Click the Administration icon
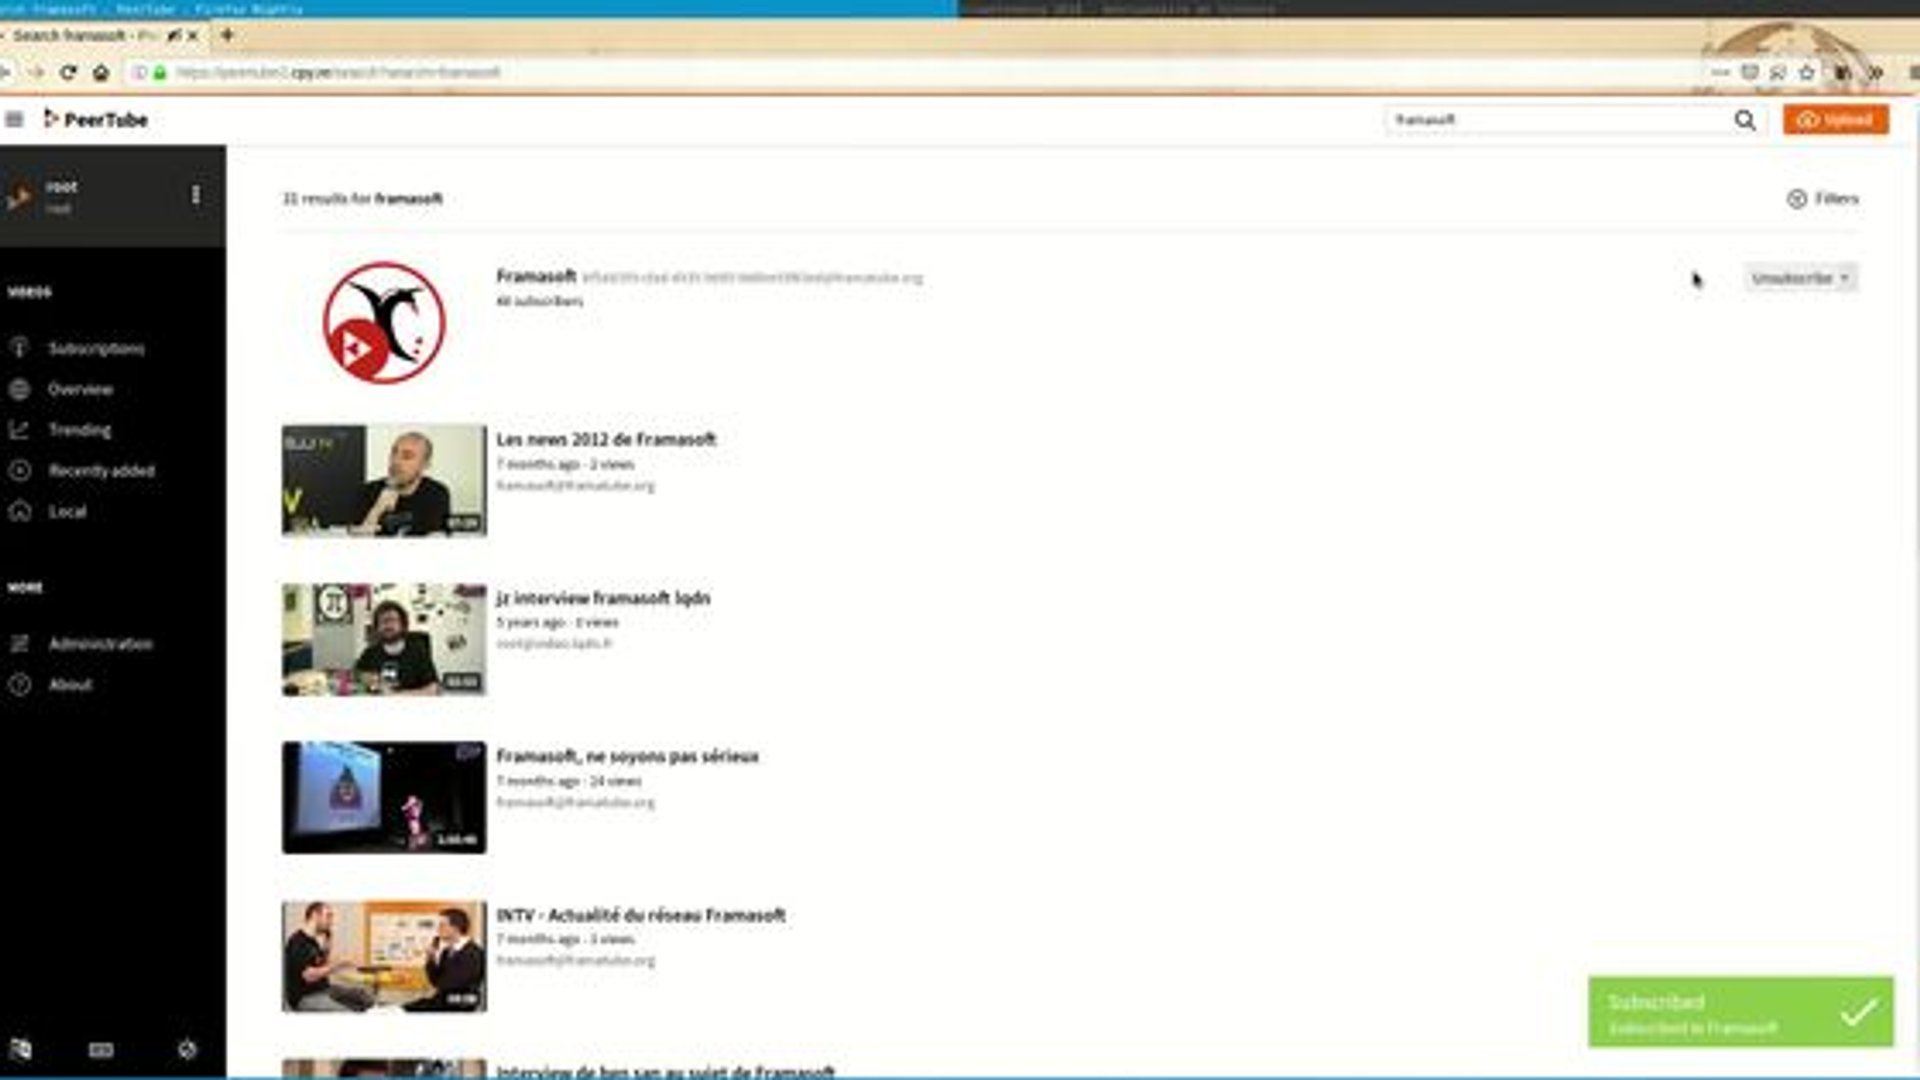The height and width of the screenshot is (1080, 1920). (x=20, y=644)
